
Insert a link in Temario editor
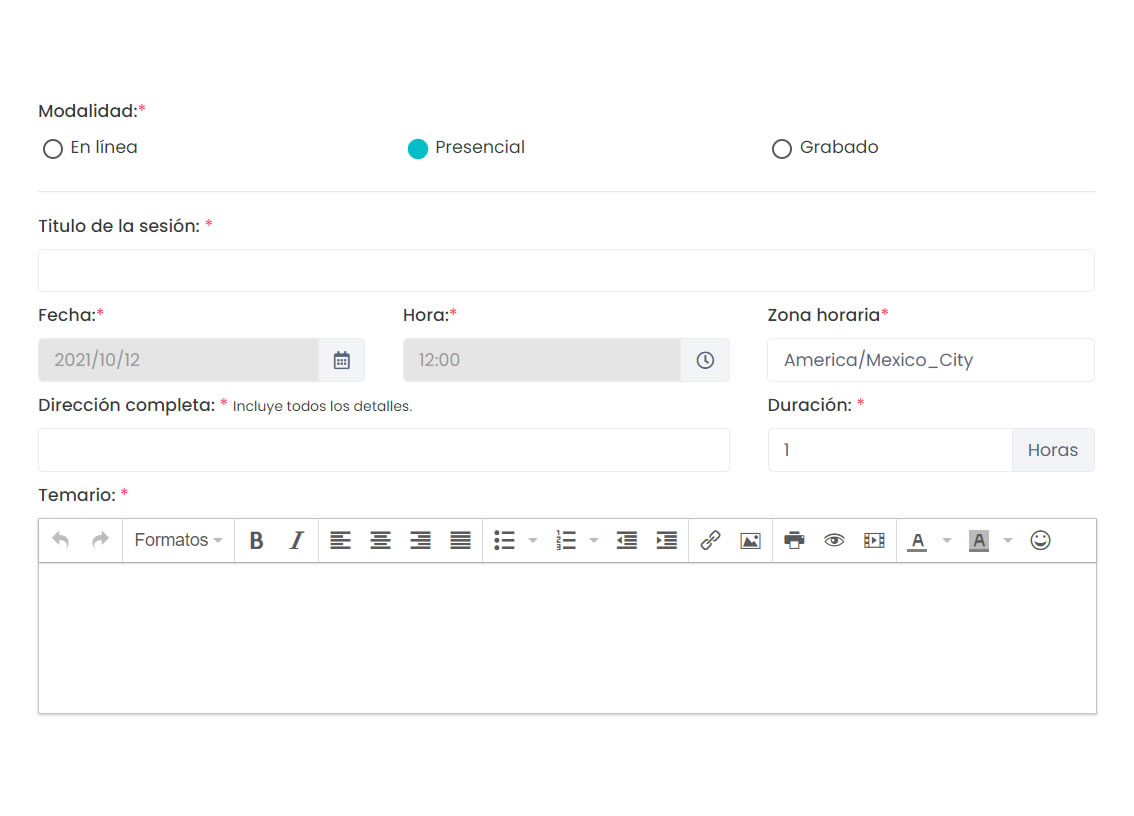[x=710, y=541]
